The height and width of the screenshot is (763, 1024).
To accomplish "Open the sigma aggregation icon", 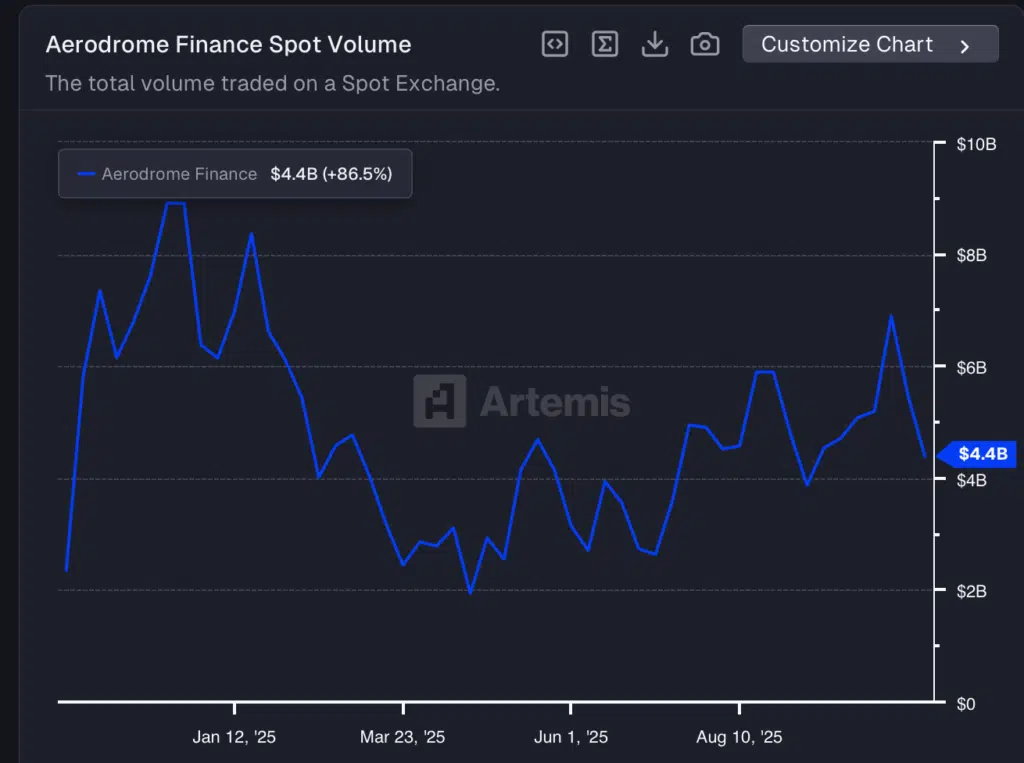I will coord(604,43).
